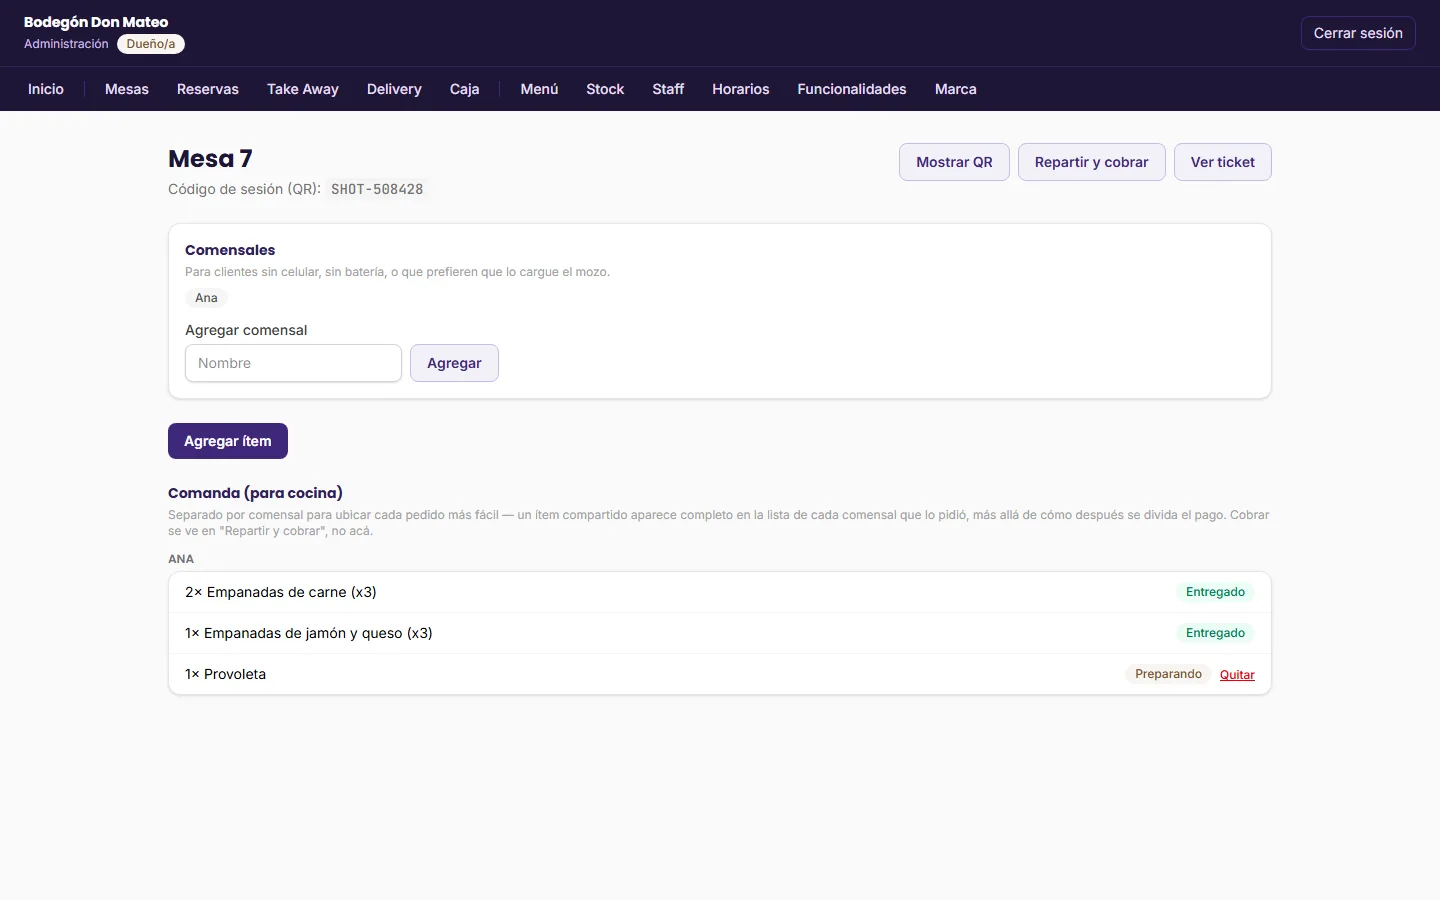Click Repartir y cobrar
Screen dimensions: 1440x900
pos(1091,162)
